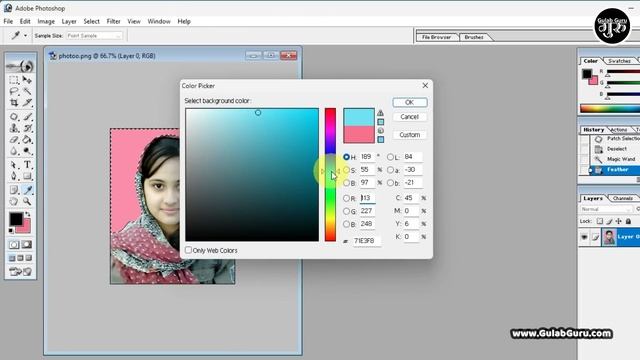Click the Deselect history state

click(x=616, y=149)
